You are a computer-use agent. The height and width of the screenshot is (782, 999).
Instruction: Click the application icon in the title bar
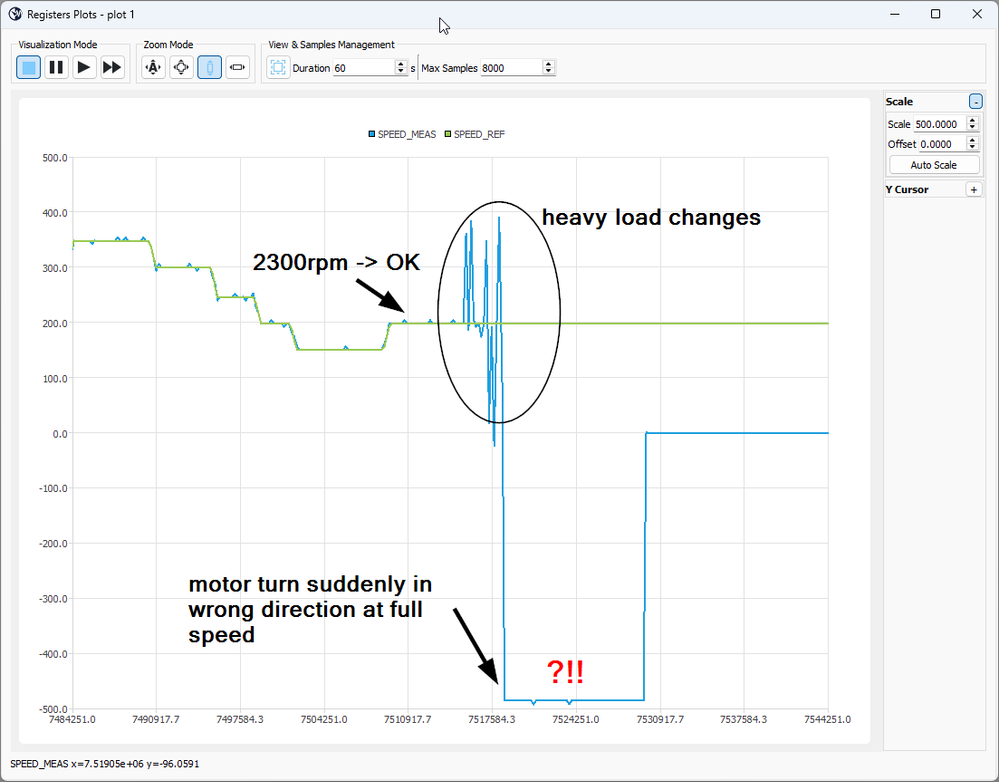point(15,14)
